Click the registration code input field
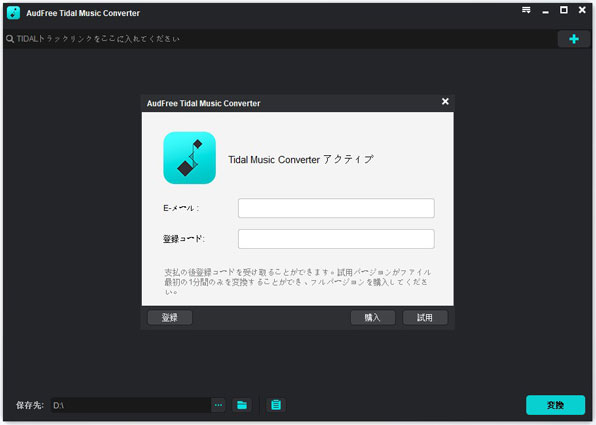 (x=336, y=239)
